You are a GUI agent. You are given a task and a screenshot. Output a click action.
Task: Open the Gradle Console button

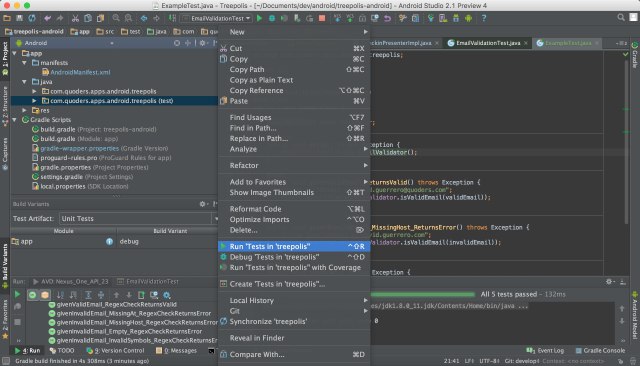(x=600, y=351)
